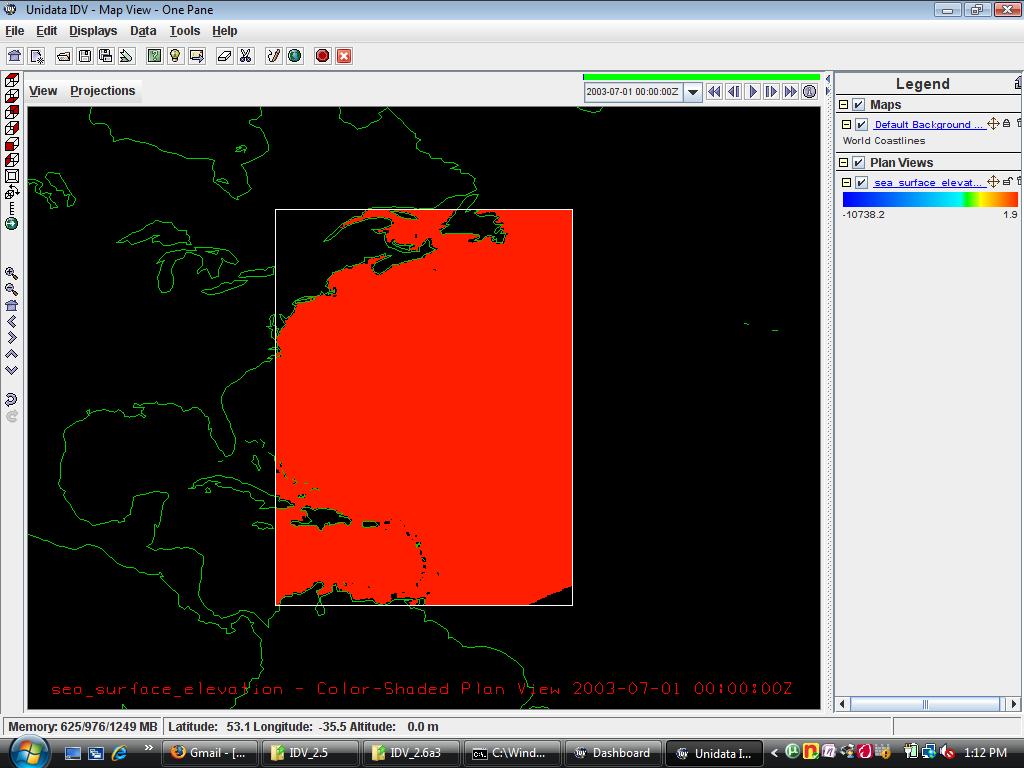Click the light bulb icon in the toolbar
The height and width of the screenshot is (768, 1024).
point(175,56)
